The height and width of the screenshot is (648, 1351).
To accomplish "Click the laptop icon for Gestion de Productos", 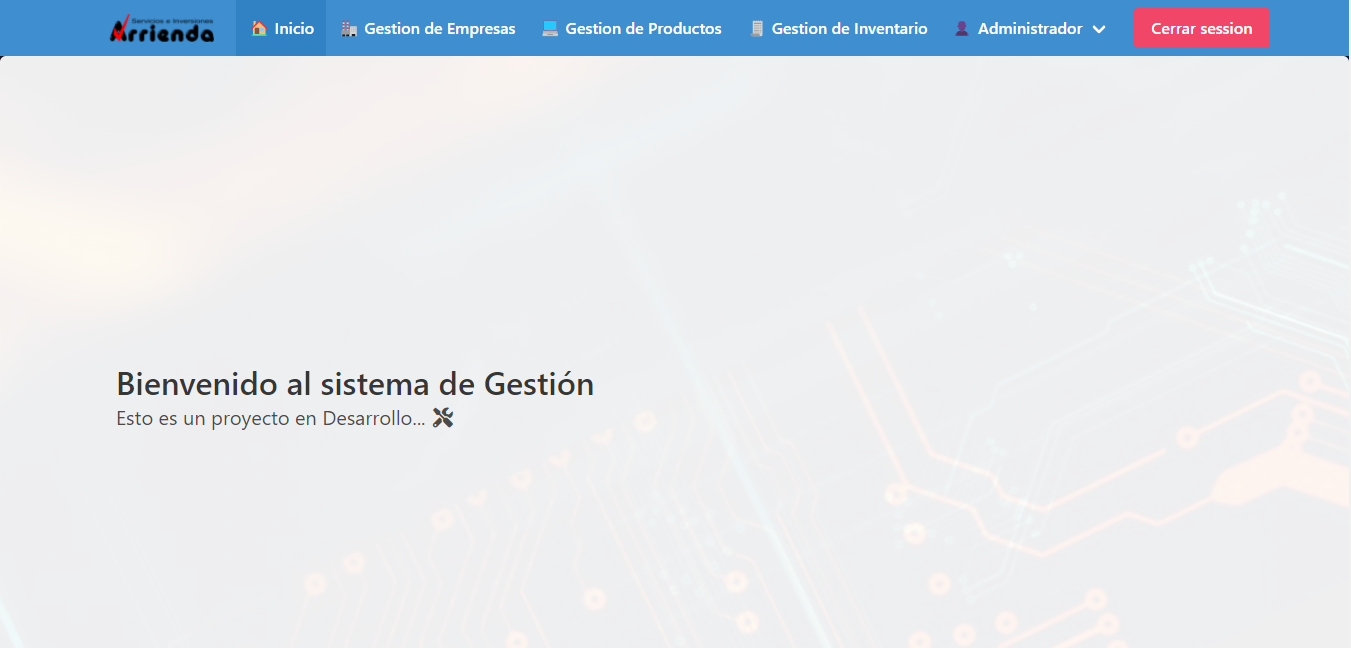I will click(550, 28).
